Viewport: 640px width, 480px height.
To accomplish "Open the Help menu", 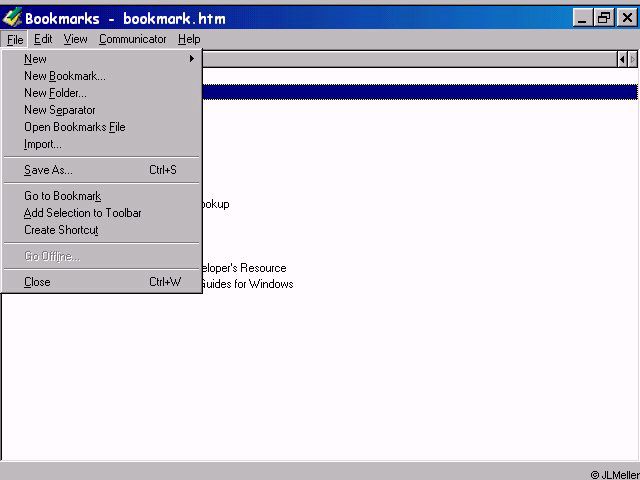I will pyautogui.click(x=189, y=39).
